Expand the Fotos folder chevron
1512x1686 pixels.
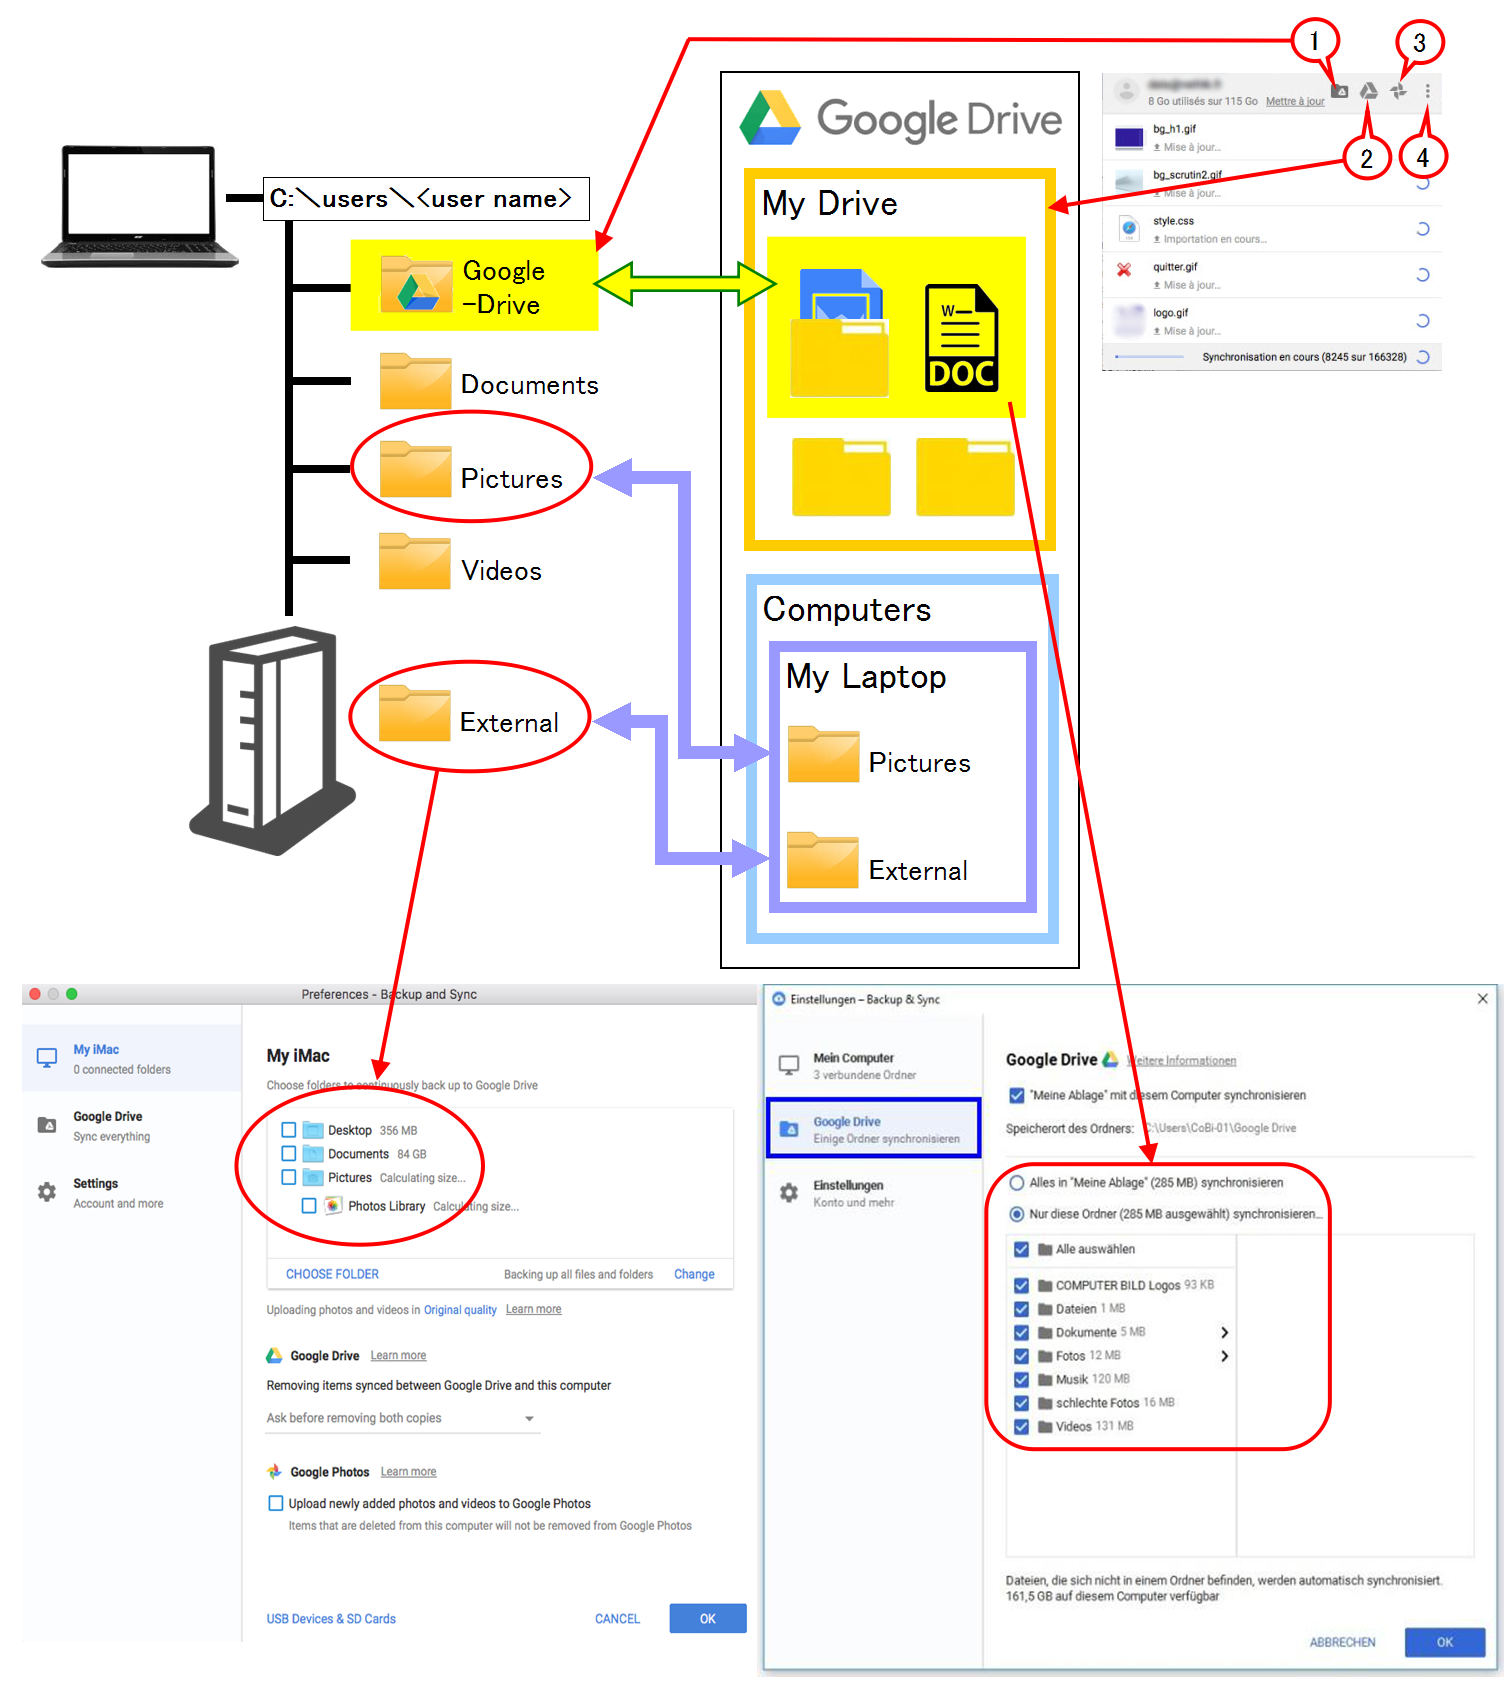click(1224, 1356)
